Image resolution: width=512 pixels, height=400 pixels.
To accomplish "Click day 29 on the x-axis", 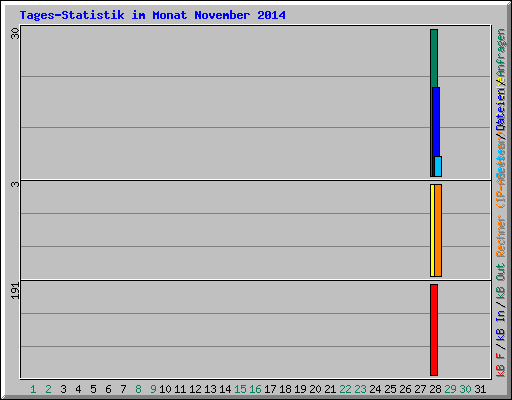I will [450, 389].
